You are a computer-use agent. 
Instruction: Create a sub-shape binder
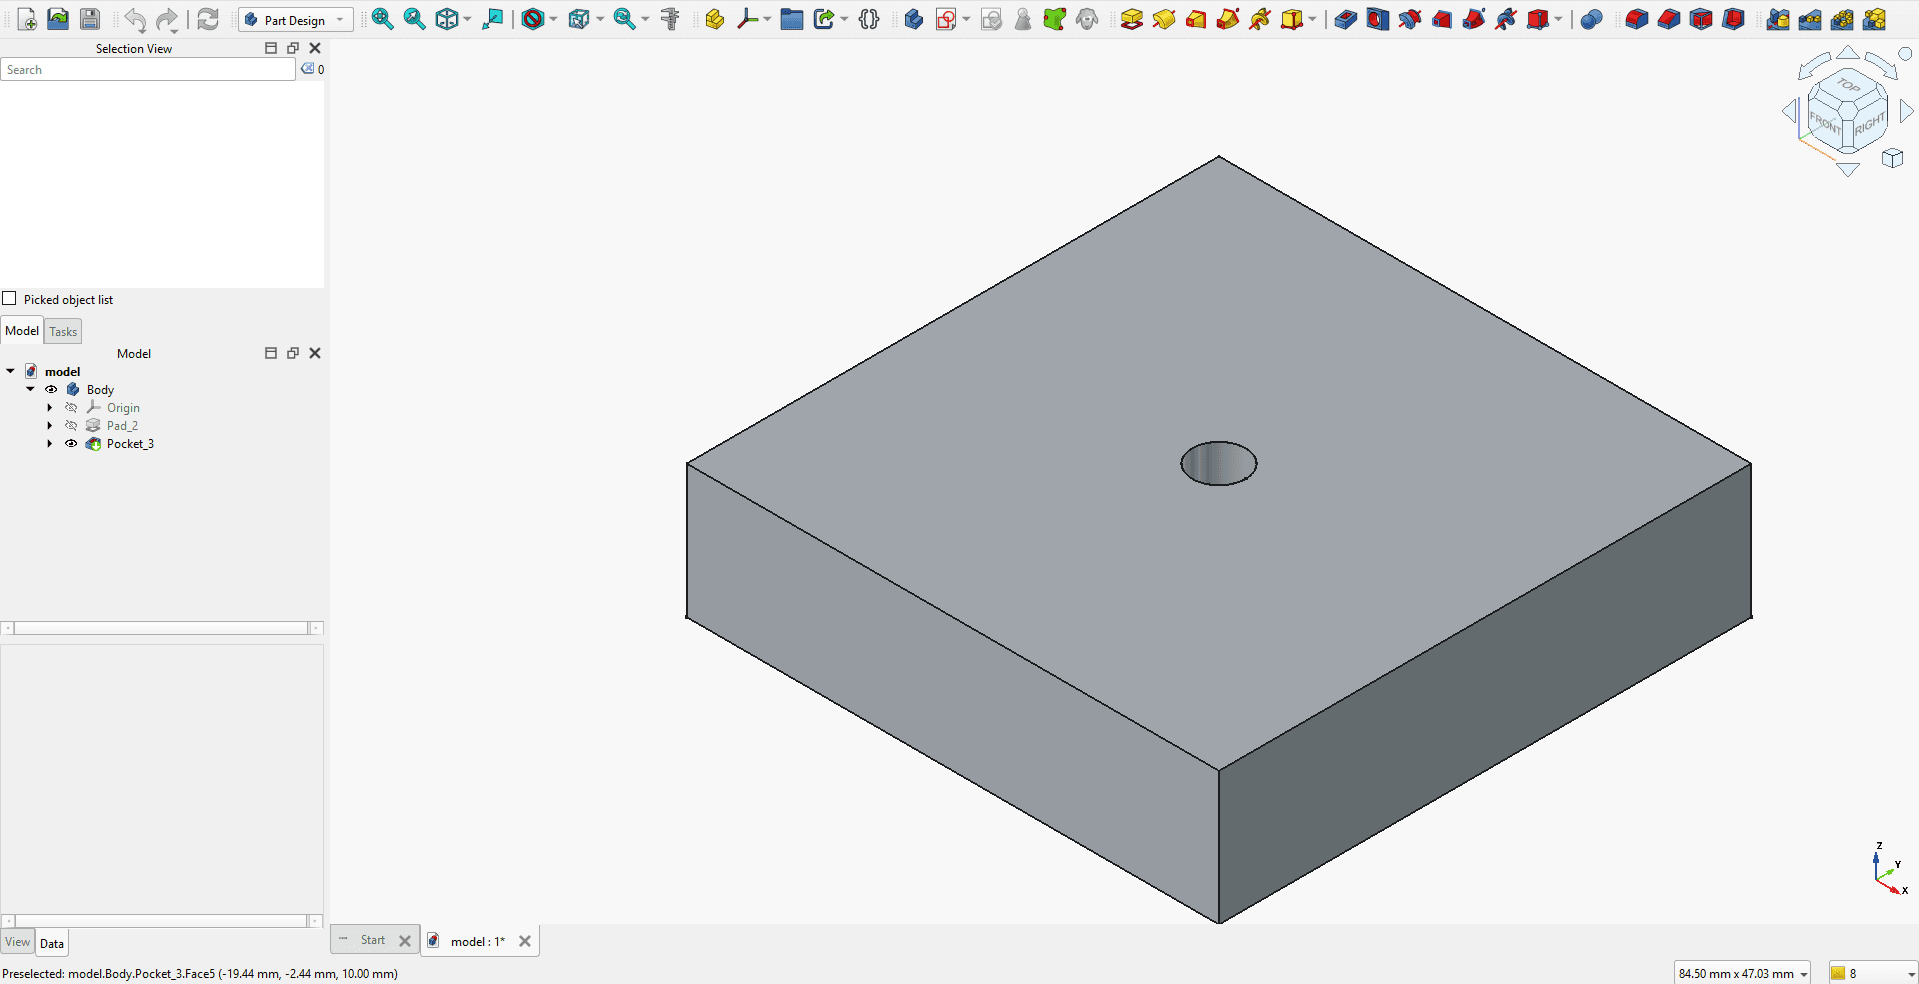click(x=1054, y=19)
